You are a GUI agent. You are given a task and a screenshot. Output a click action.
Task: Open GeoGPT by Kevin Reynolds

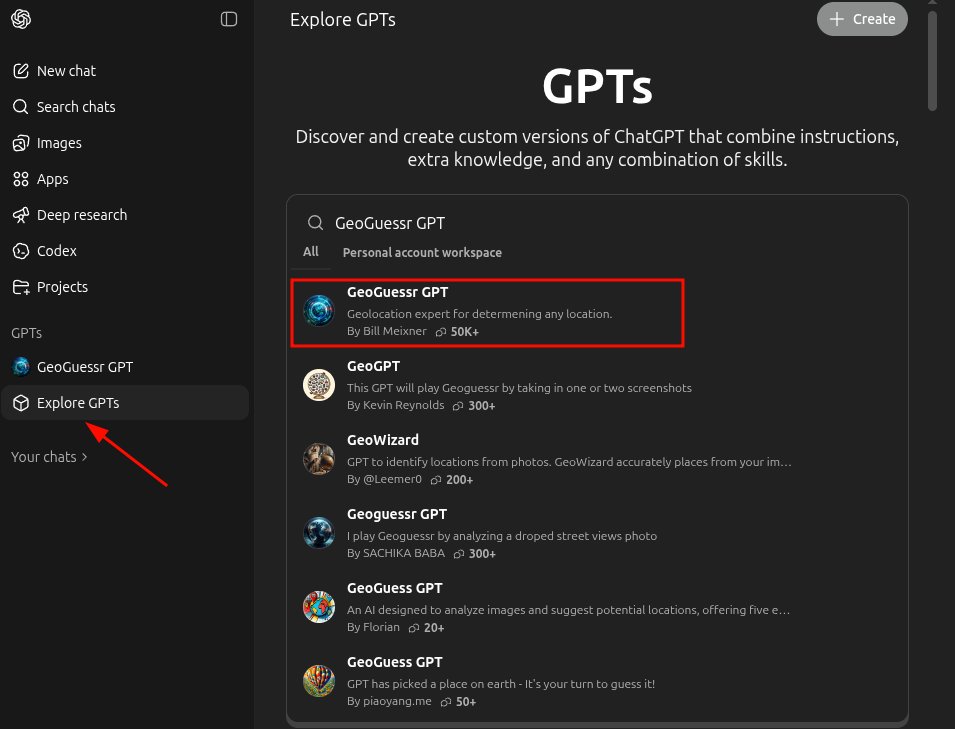click(597, 386)
